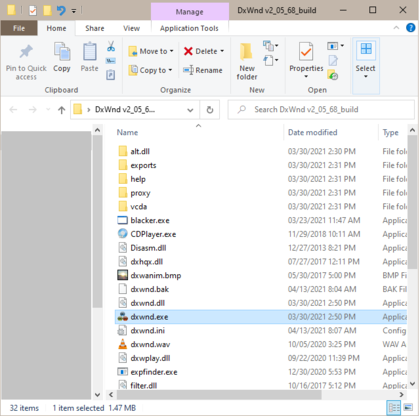Go up one folder level
The image size is (420, 416).
click(61, 110)
